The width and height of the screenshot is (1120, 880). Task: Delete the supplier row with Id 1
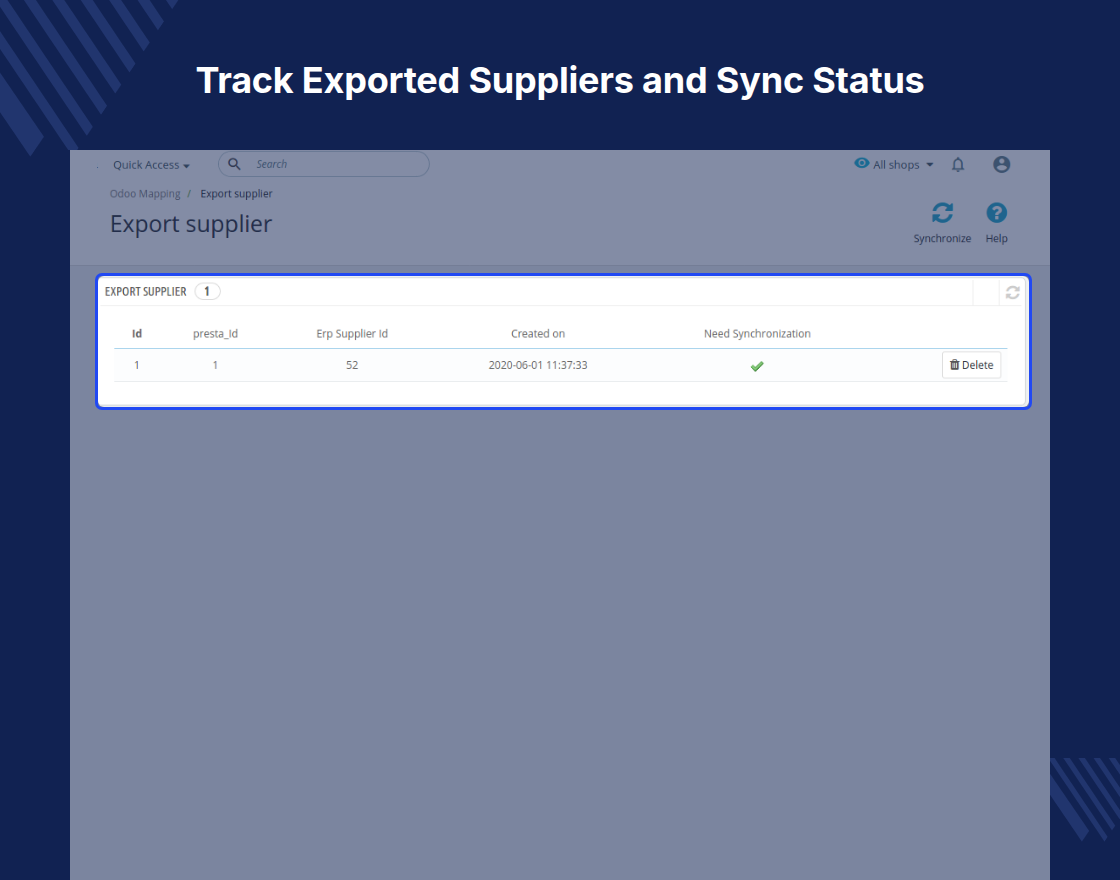pos(971,365)
